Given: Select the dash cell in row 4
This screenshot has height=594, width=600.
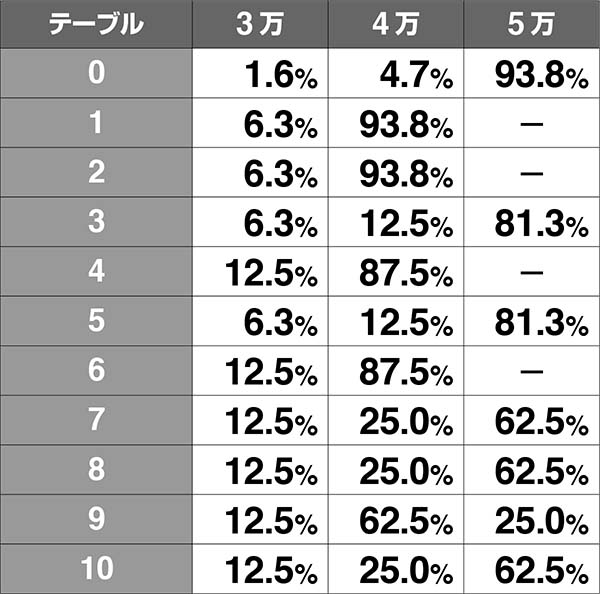Looking at the screenshot, I should (x=531, y=272).
